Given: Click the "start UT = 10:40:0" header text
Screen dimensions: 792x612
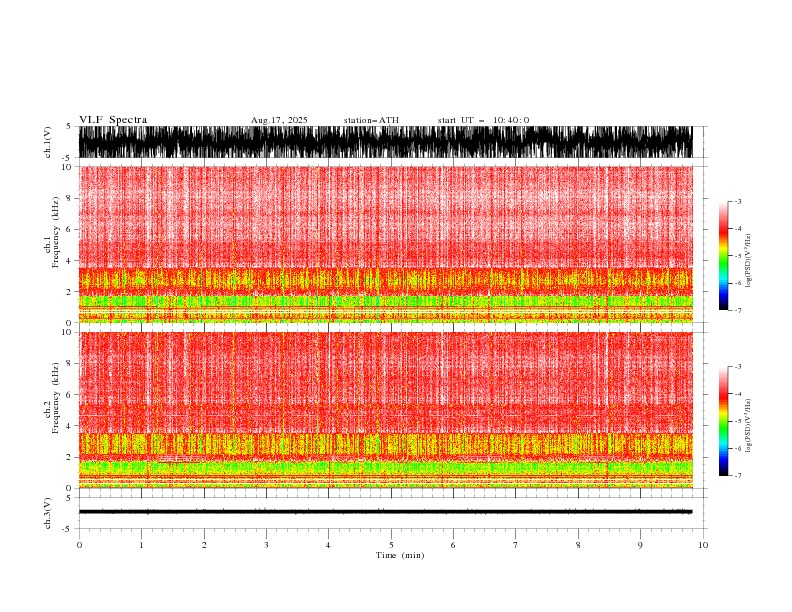Looking at the screenshot, I should pyautogui.click(x=483, y=120).
